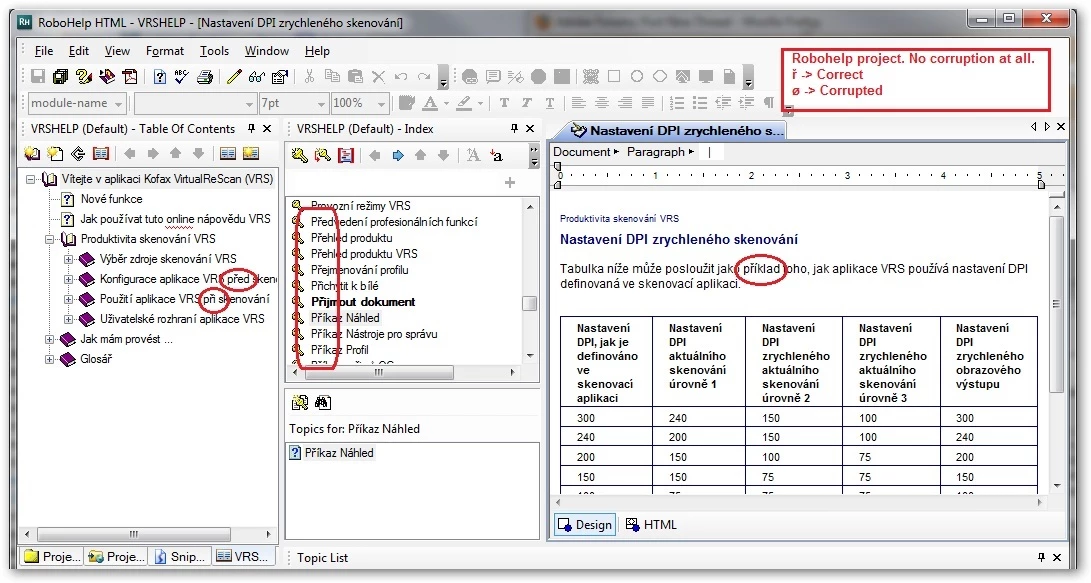1091x583 pixels.
Task: Toggle pin on Index pane
Action: coord(514,128)
